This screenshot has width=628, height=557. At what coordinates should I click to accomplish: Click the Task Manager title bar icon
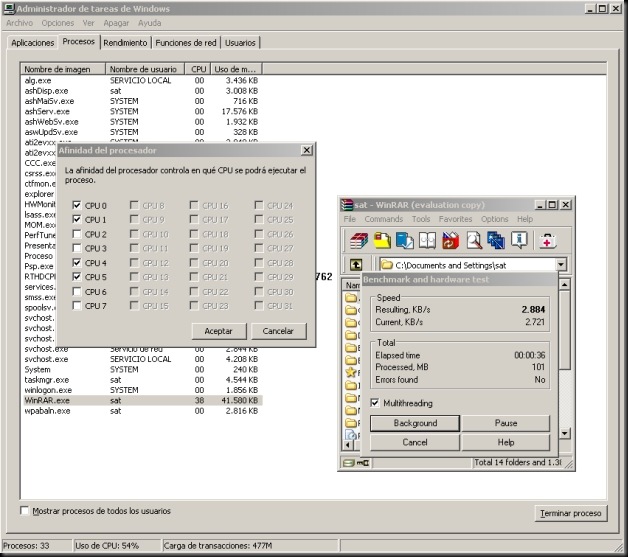coord(9,9)
